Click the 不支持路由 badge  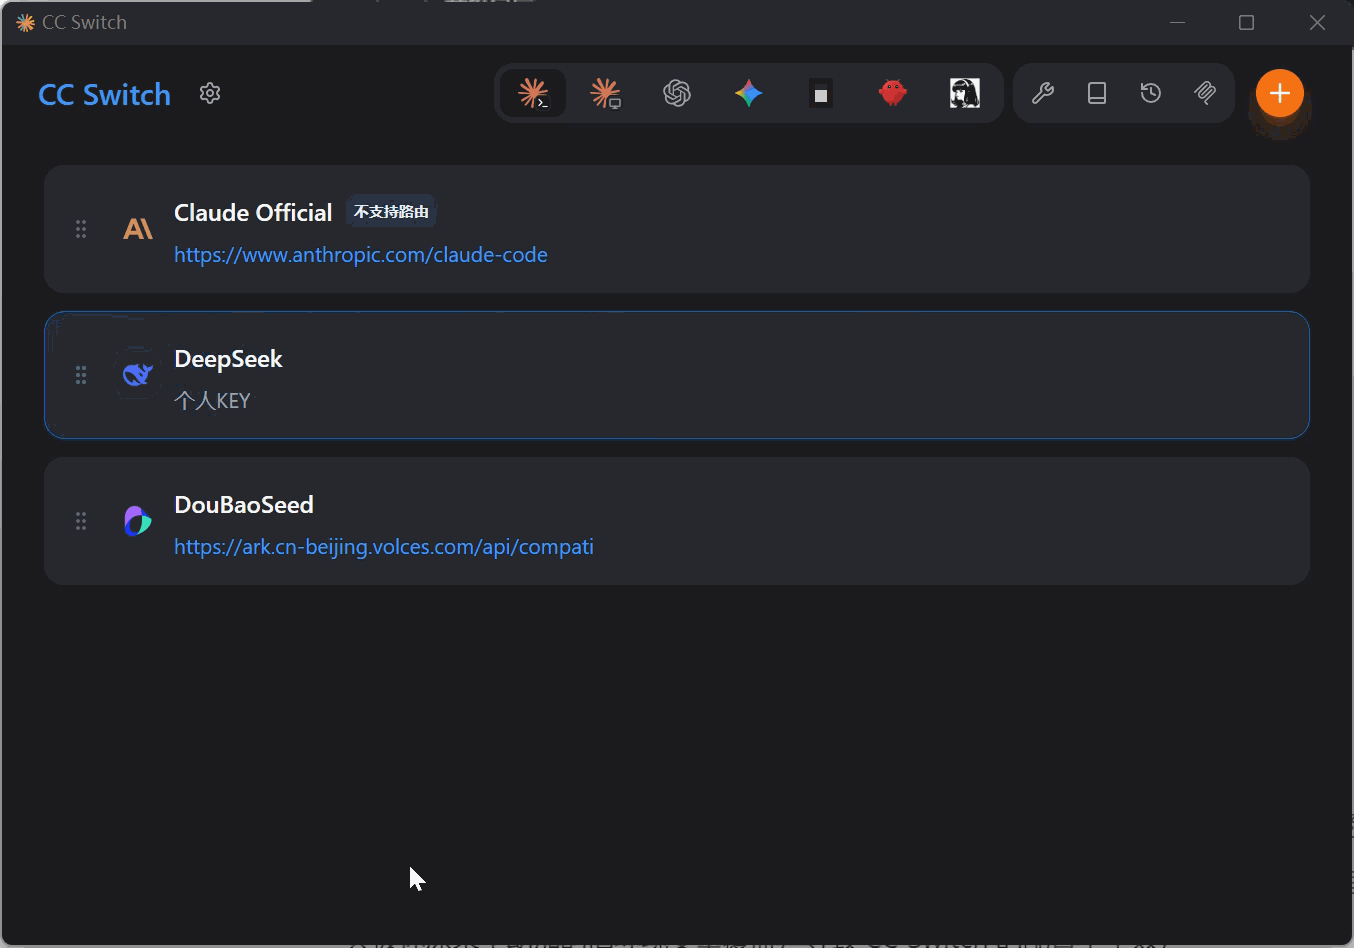pos(391,212)
